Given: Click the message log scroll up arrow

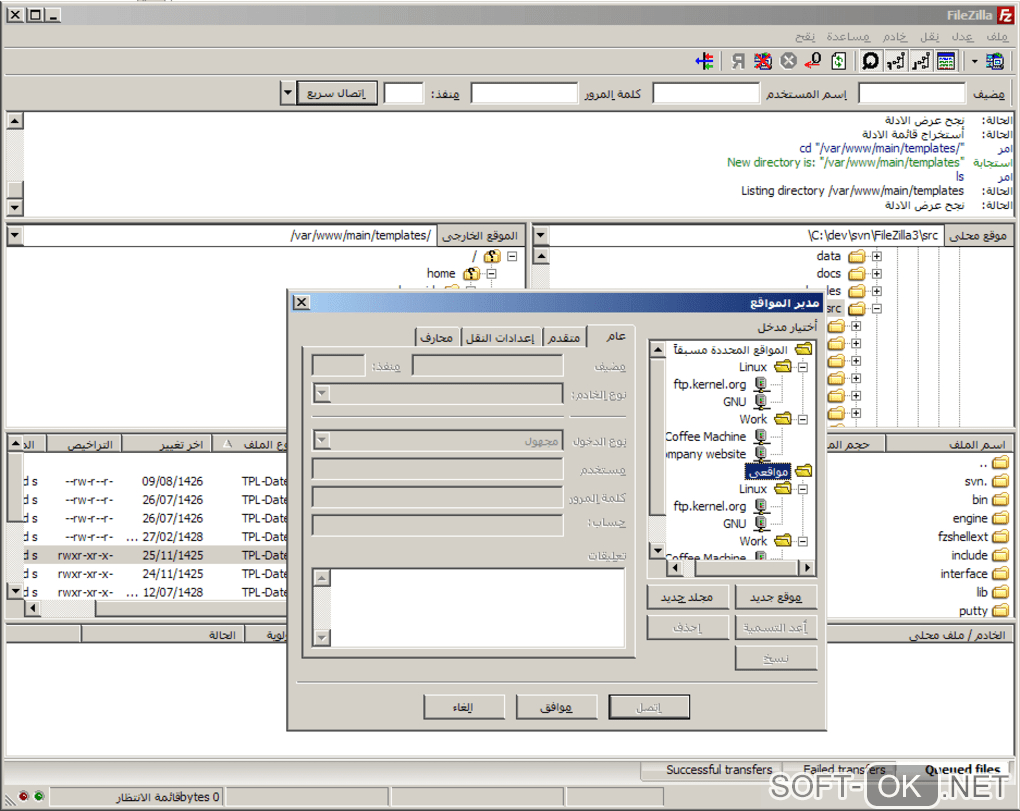Looking at the screenshot, I should tap(14, 121).
